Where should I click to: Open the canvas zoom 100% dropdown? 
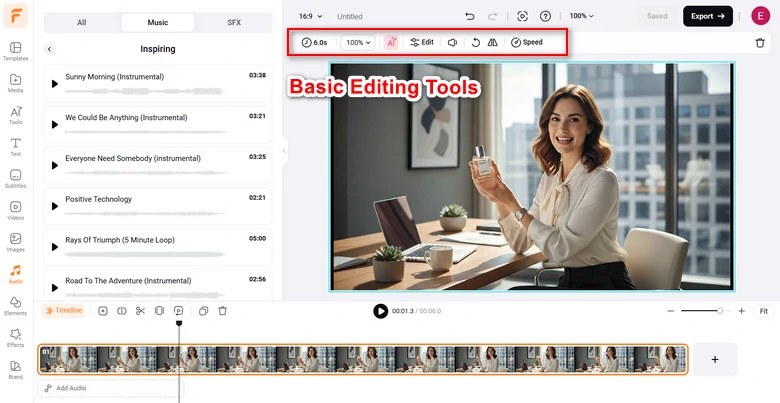coord(582,16)
